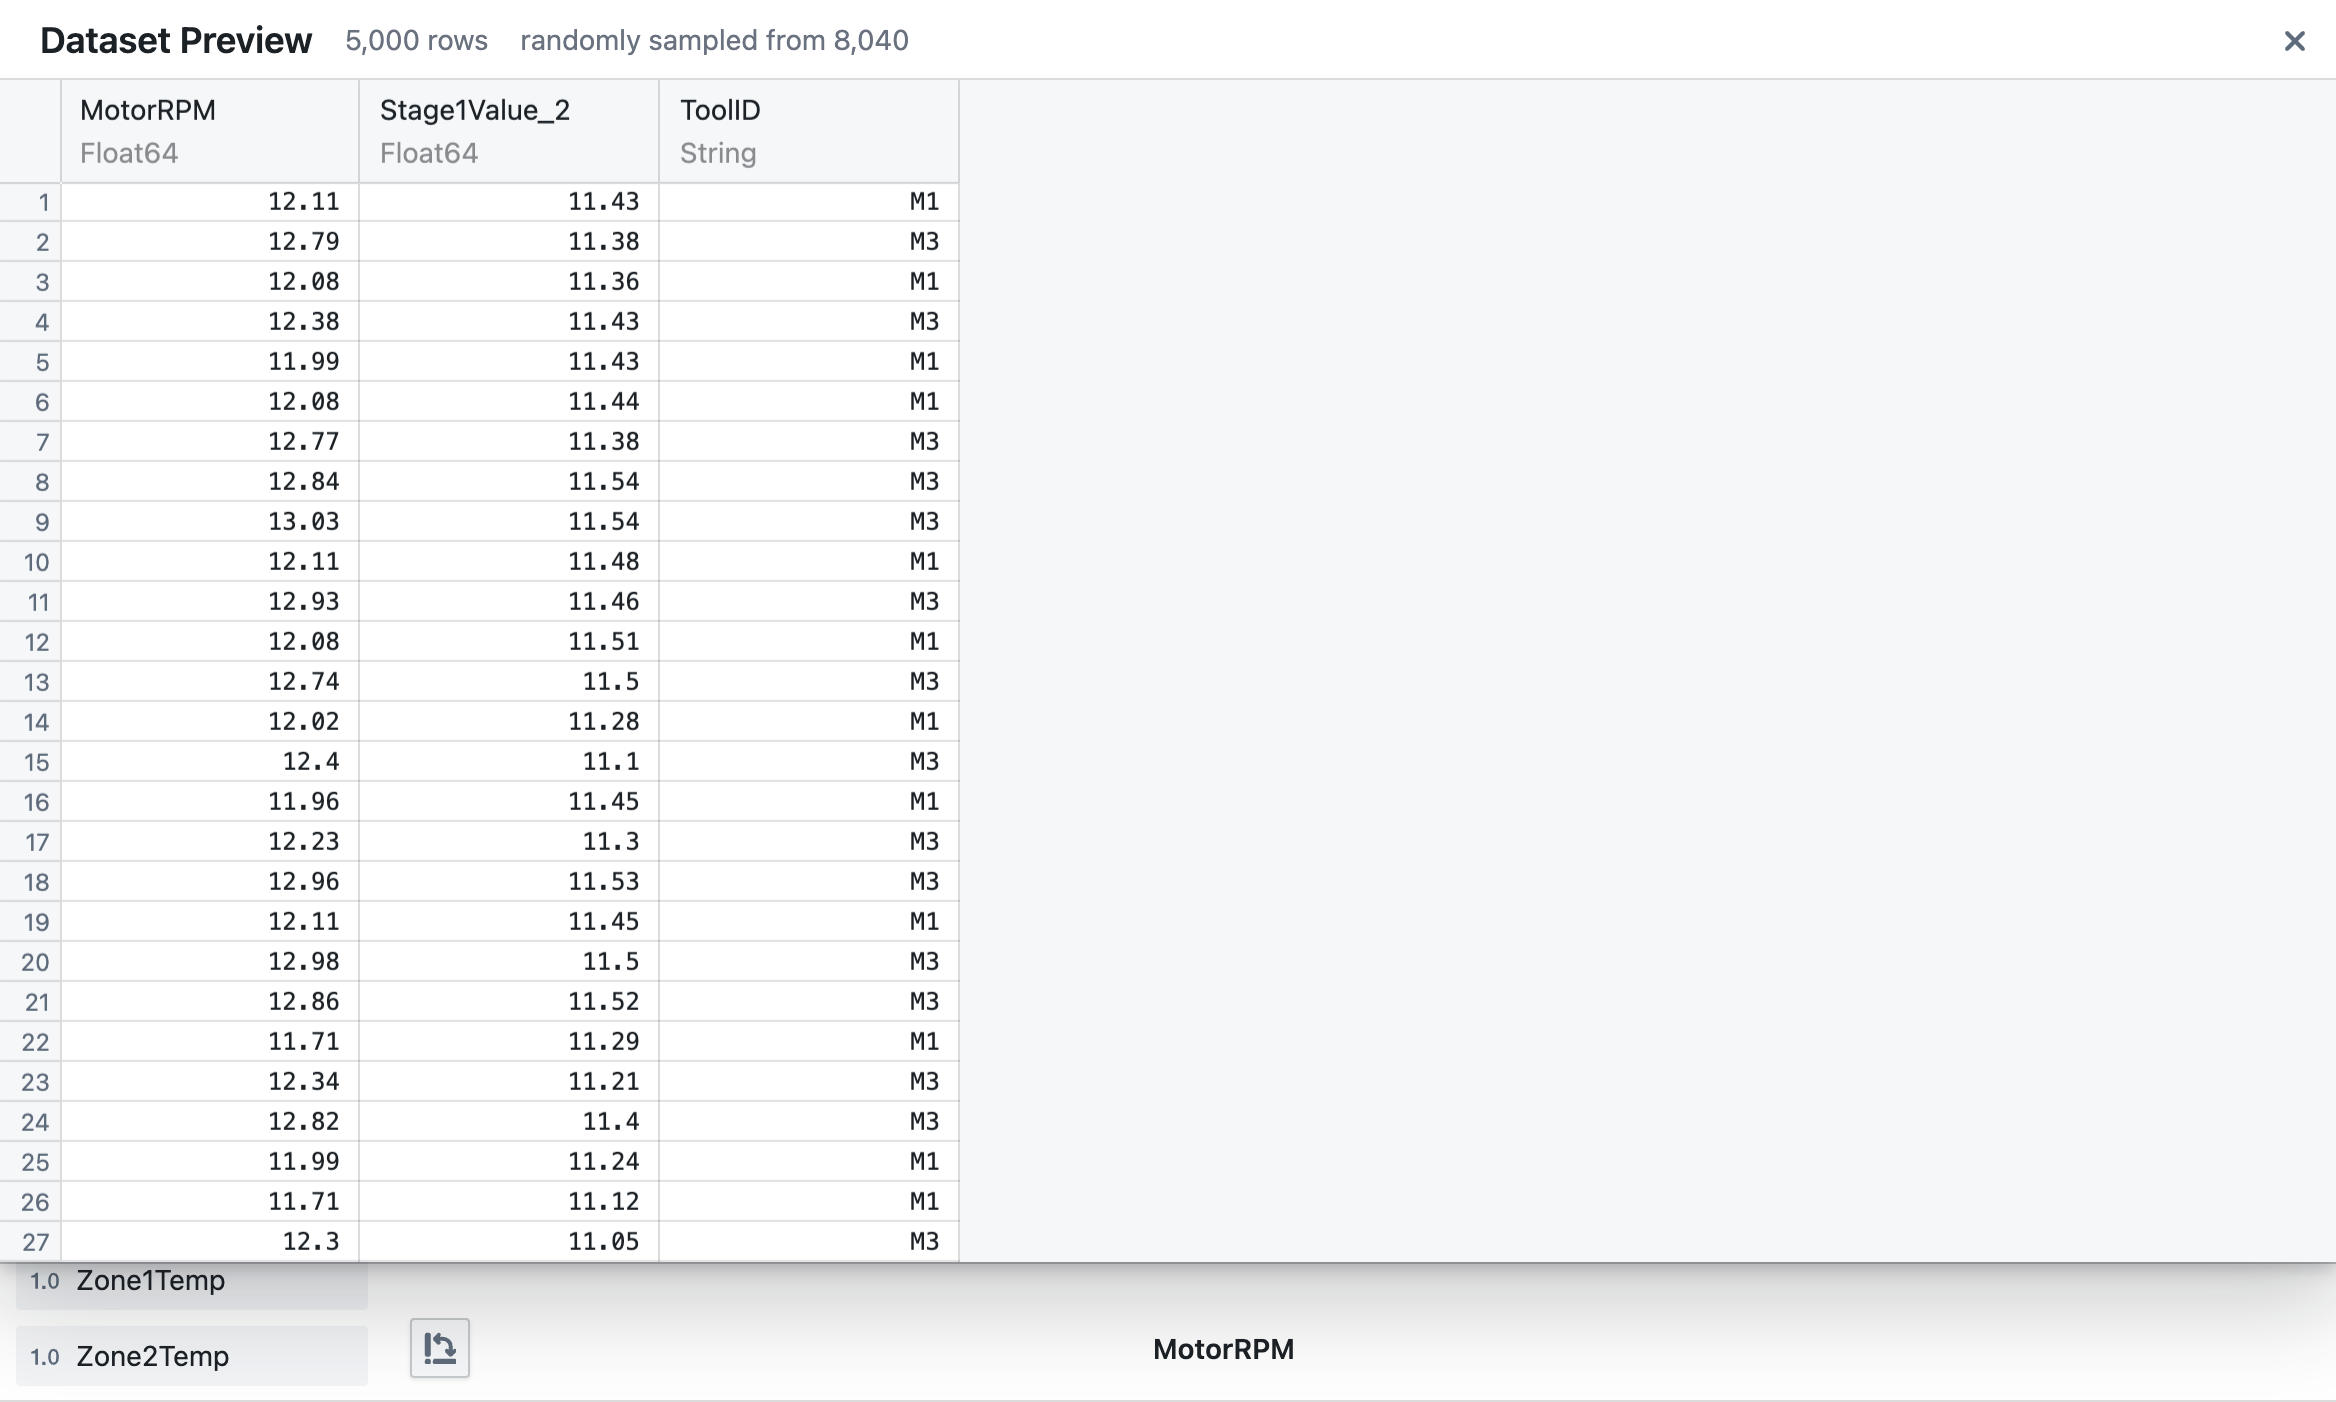Click the Dataset Preview title

[175, 39]
